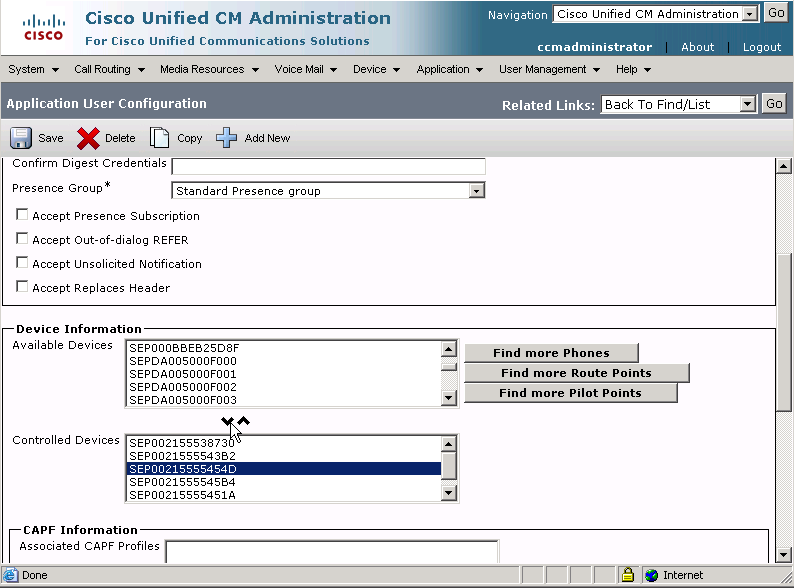Select highlighted SEP00215555454D in Controlled Devices
Viewport: 794px width, 588px height.
[284, 469]
